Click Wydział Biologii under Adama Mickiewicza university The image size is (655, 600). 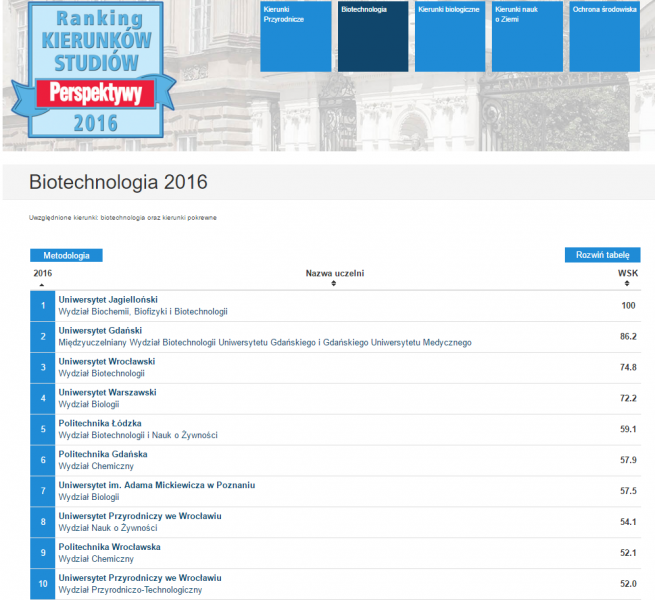(89, 497)
